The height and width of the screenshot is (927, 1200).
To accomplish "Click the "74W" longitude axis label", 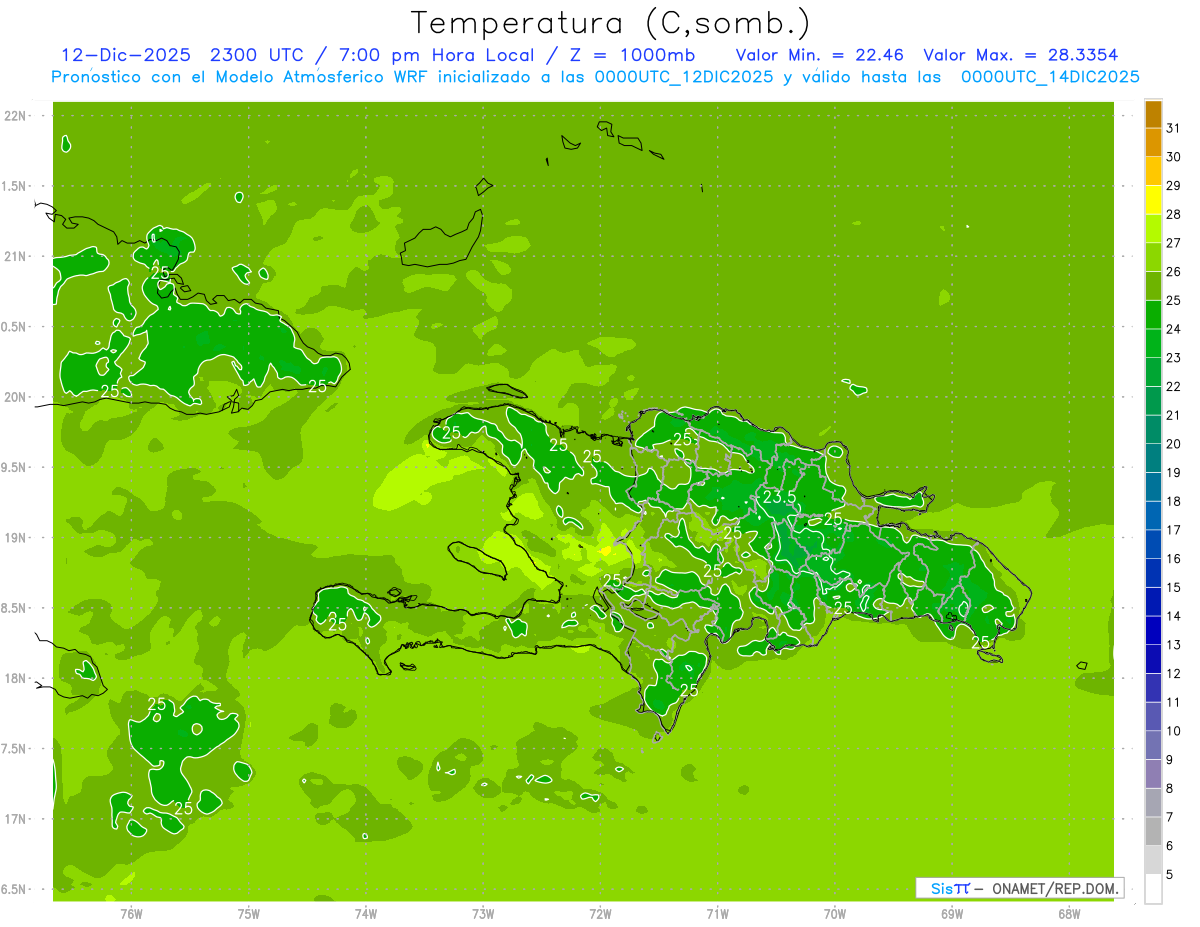I will pos(365,914).
